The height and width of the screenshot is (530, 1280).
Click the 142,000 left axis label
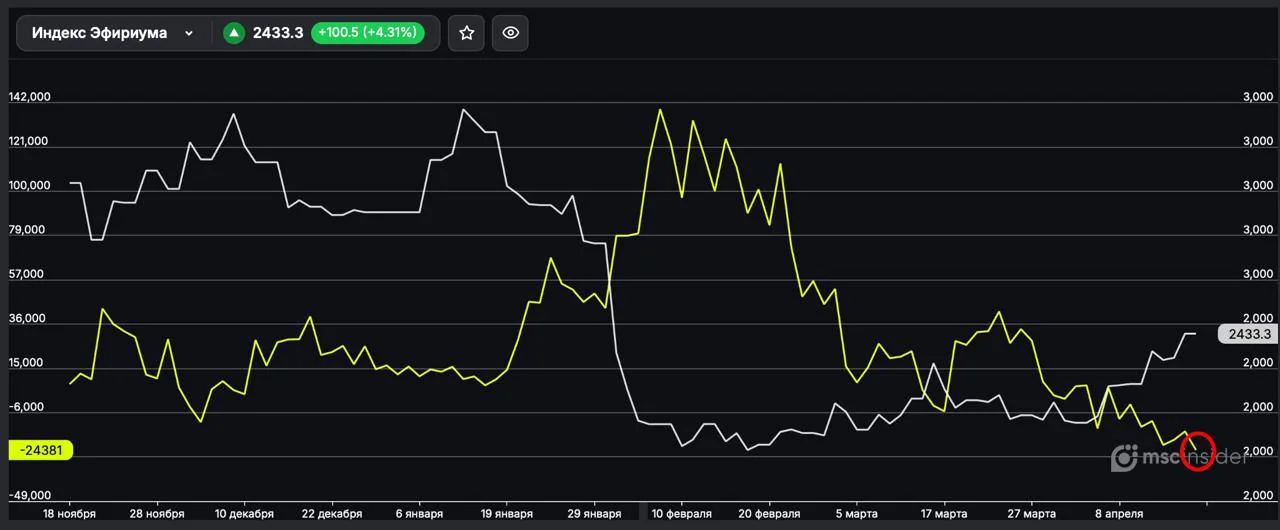pos(29,98)
